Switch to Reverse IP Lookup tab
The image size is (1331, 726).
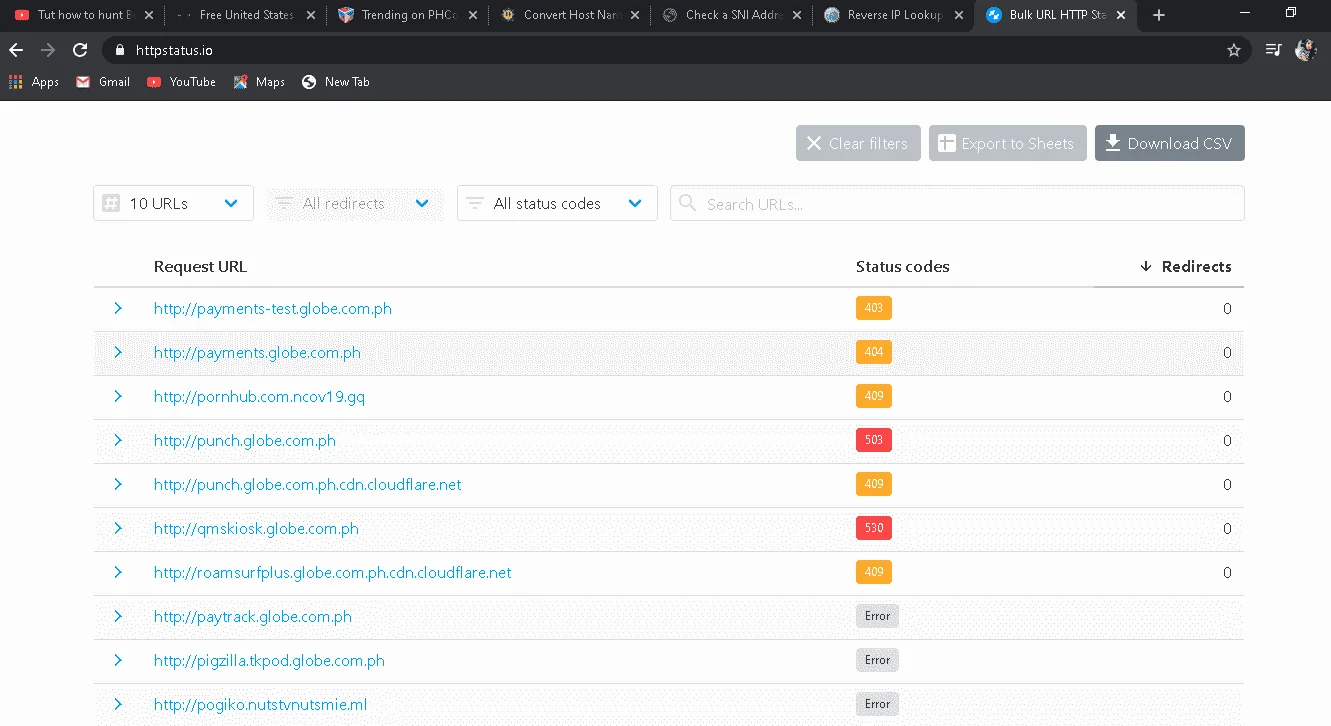[x=891, y=15]
